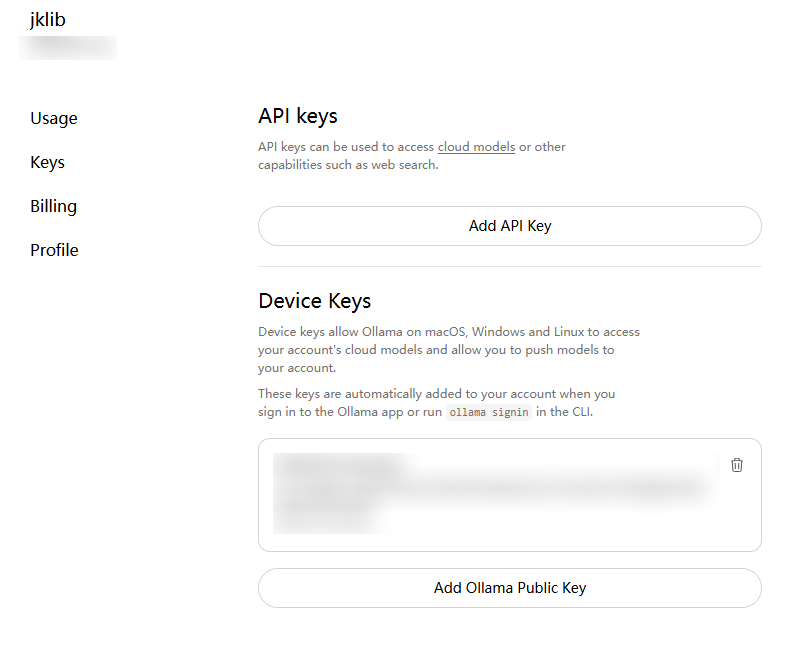808x647 pixels.
Task: Click the API keys heading
Action: point(298,116)
